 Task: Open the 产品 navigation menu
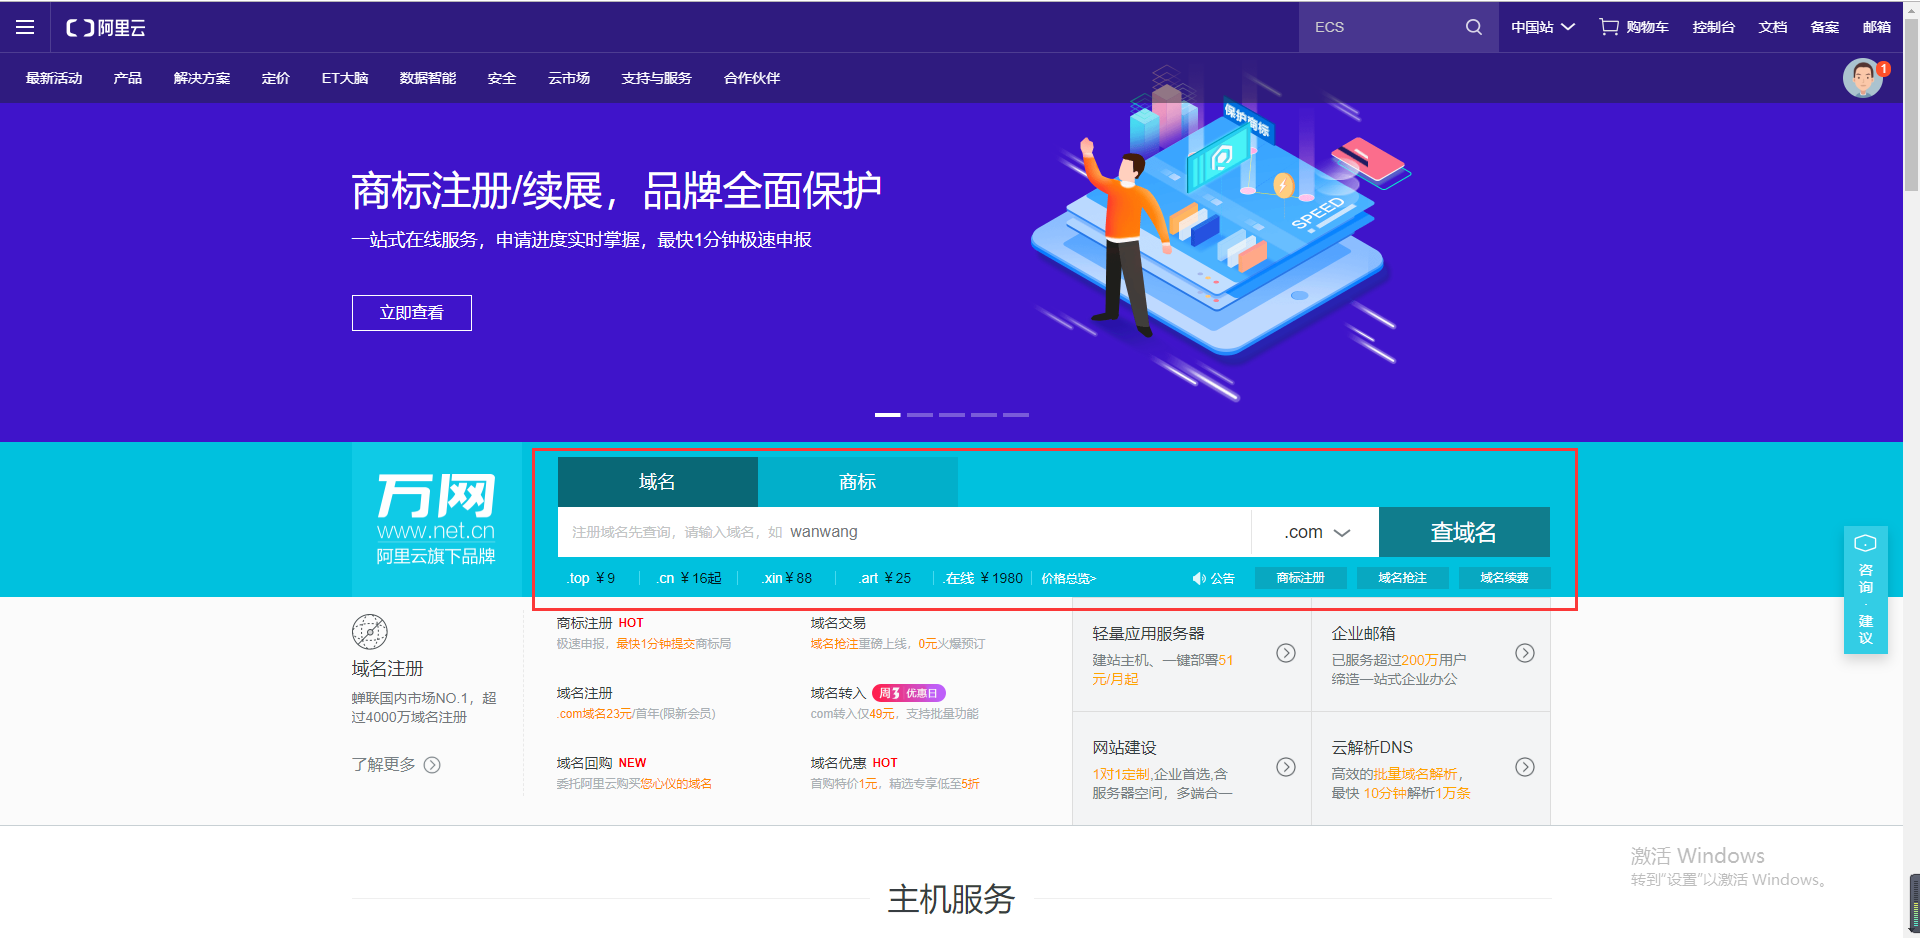(x=128, y=78)
